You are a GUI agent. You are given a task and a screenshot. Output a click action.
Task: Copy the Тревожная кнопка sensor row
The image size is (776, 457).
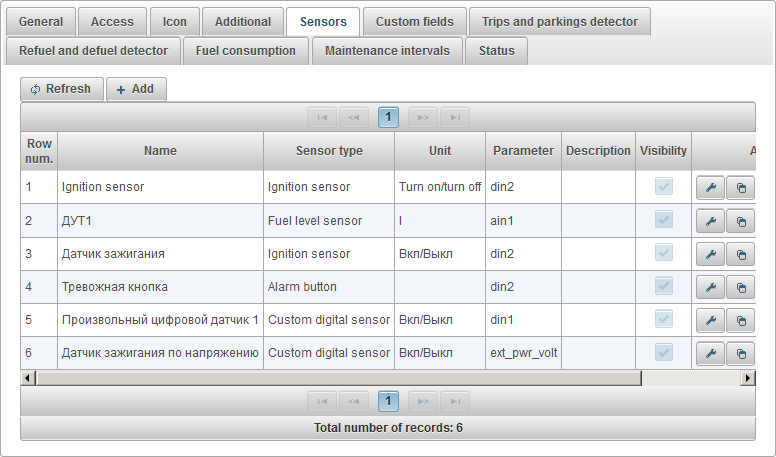coord(740,288)
